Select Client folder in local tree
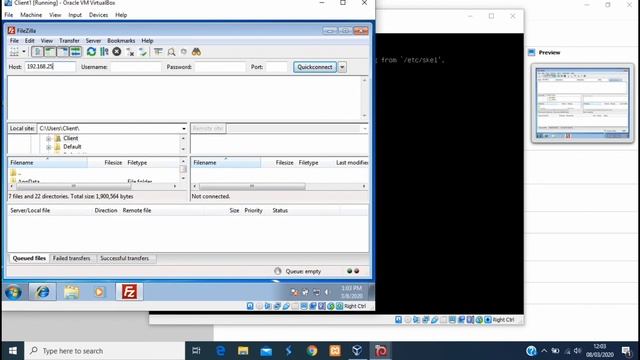640x360 pixels. 71,138
